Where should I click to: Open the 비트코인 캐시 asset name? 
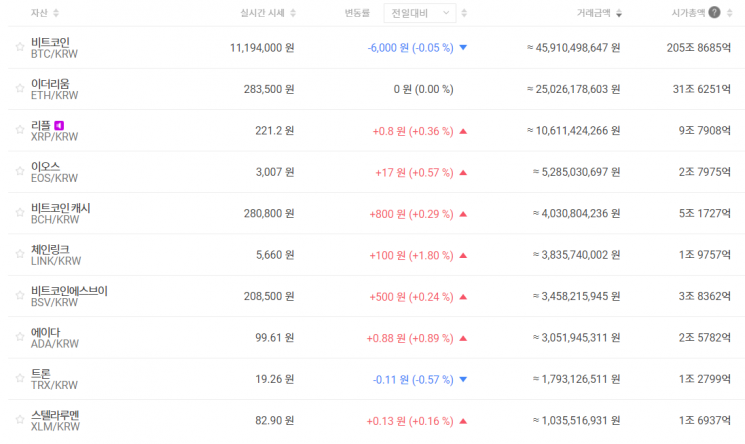[x=60, y=208]
